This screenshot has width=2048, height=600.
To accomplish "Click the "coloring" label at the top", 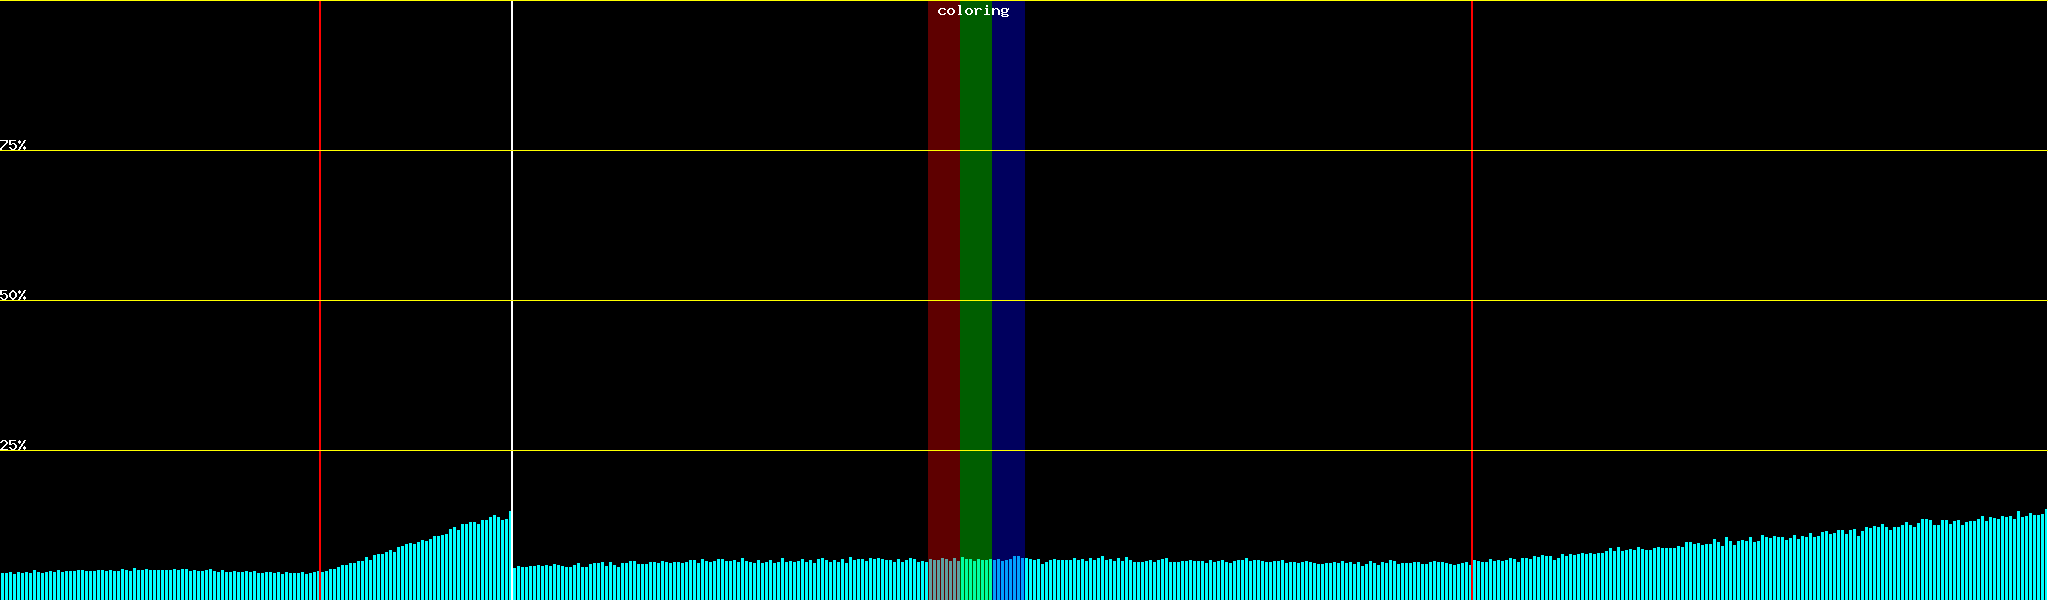I will 973,11.
